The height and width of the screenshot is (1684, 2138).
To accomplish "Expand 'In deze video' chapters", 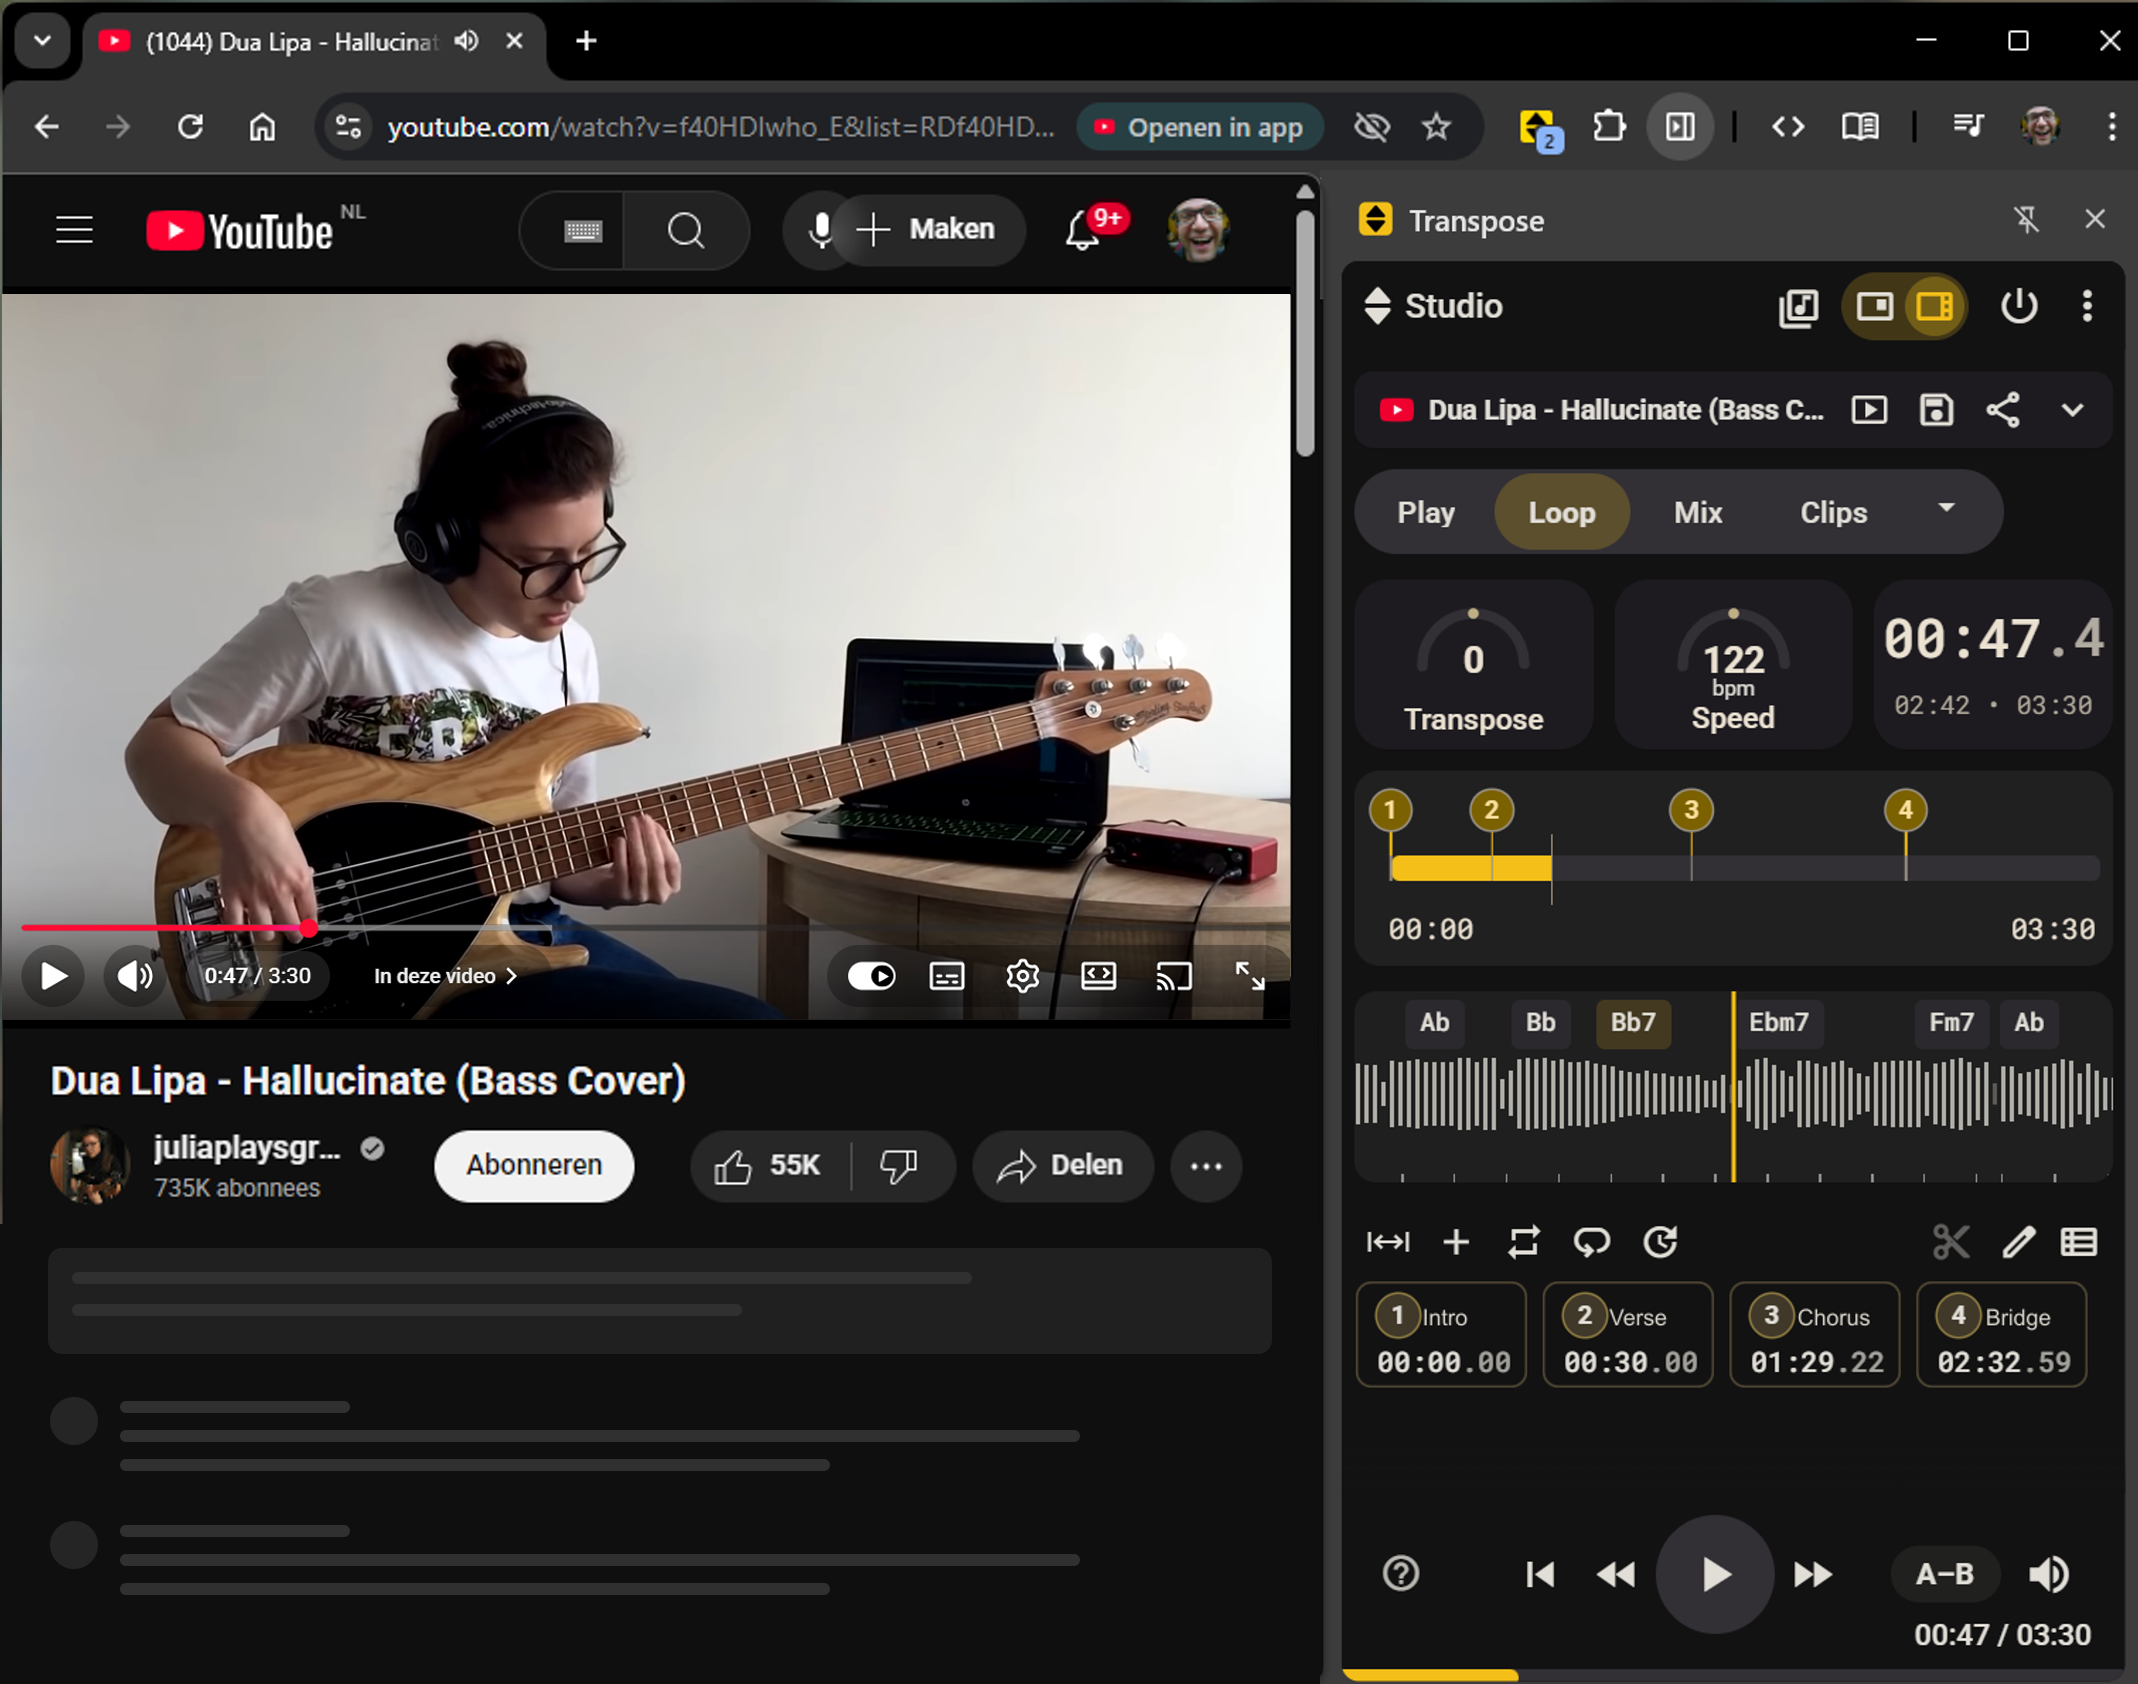I will click(444, 976).
